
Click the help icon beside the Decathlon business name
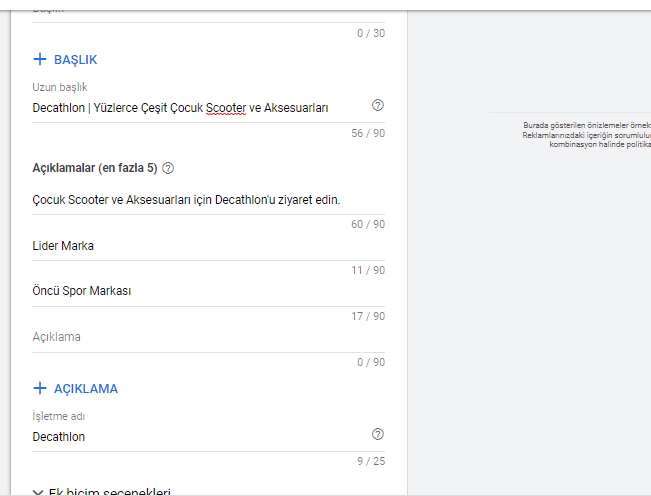(x=377, y=434)
